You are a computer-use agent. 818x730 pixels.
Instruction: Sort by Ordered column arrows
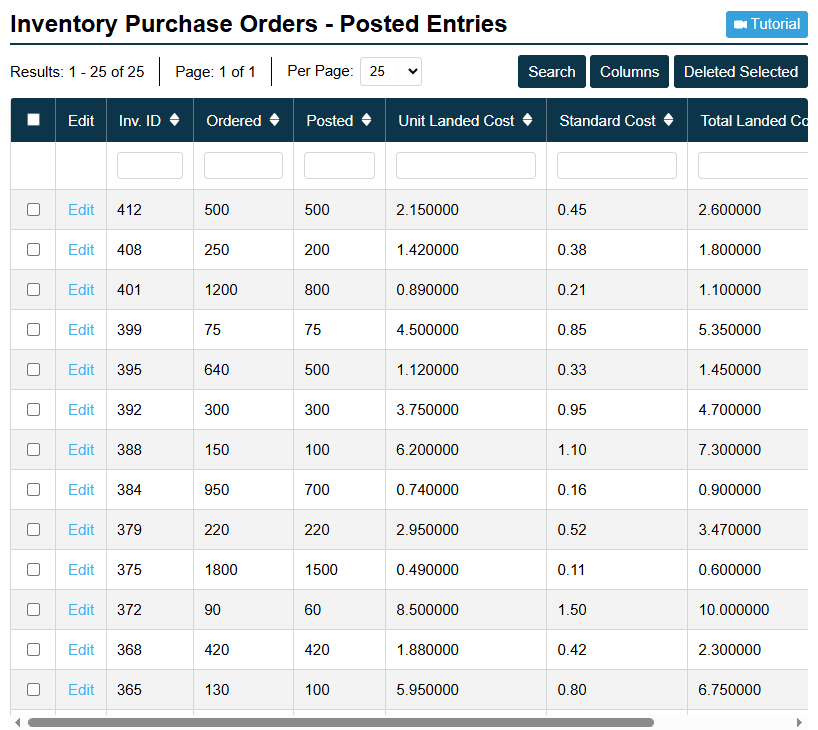click(x=275, y=120)
